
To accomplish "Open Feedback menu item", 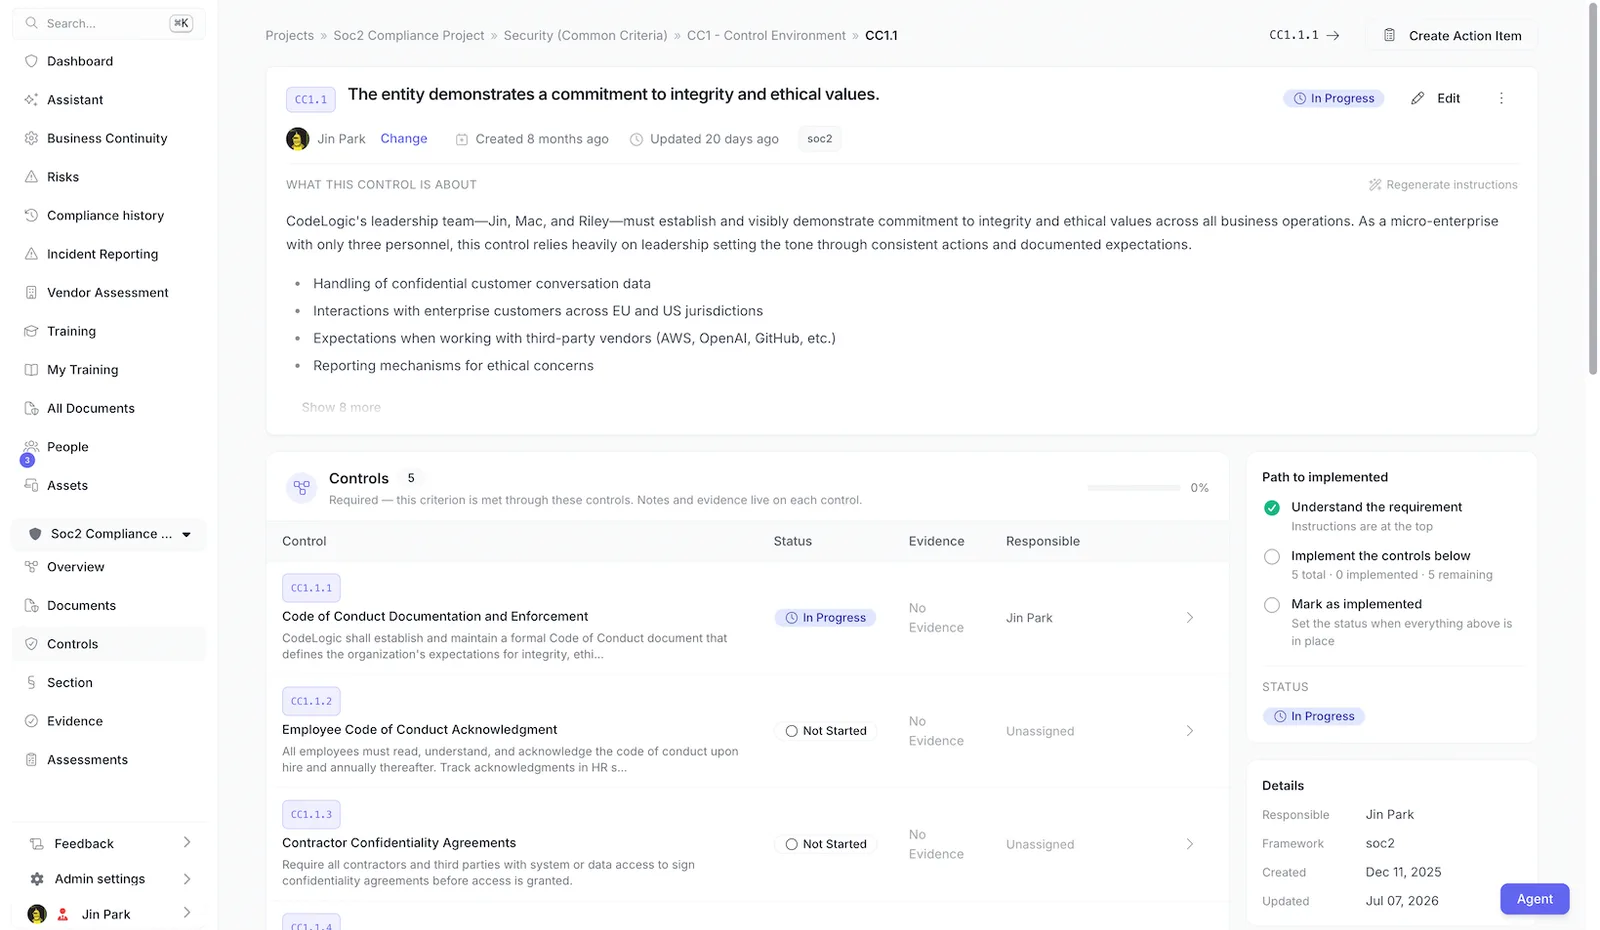I will [110, 843].
